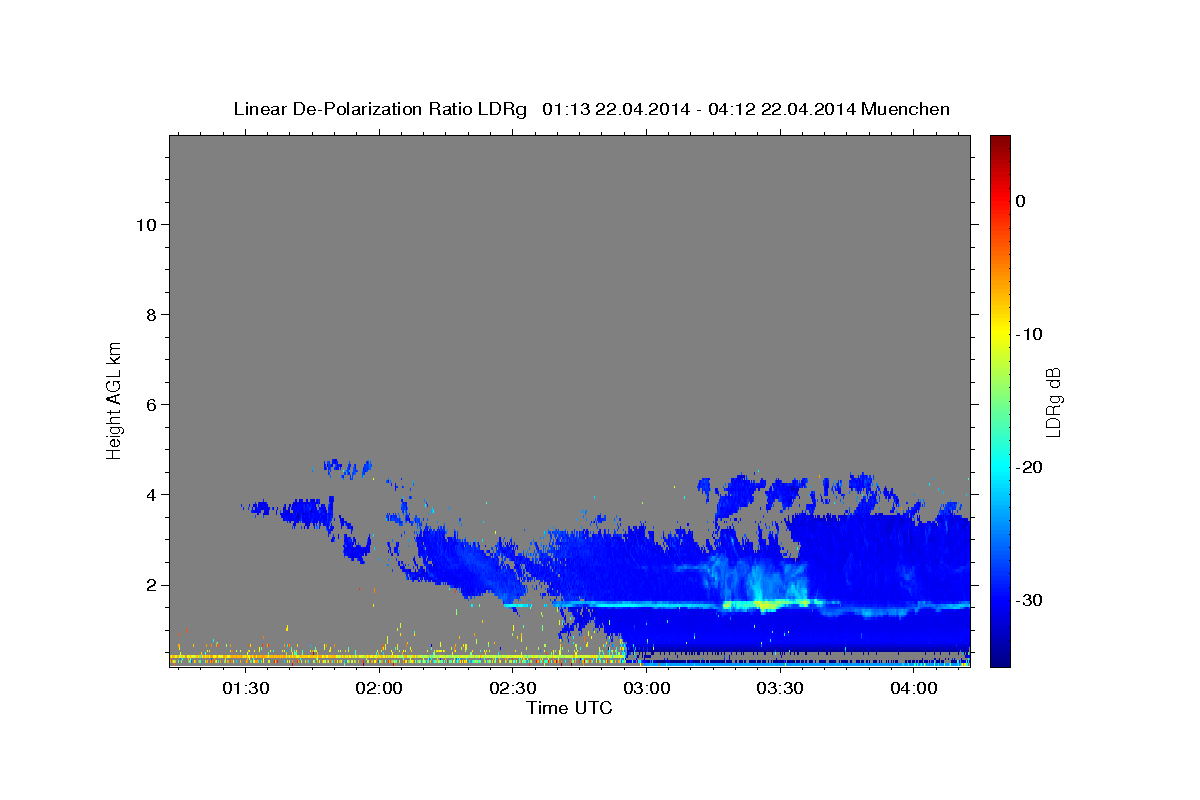Click the colorbar value -30

(x=1028, y=600)
